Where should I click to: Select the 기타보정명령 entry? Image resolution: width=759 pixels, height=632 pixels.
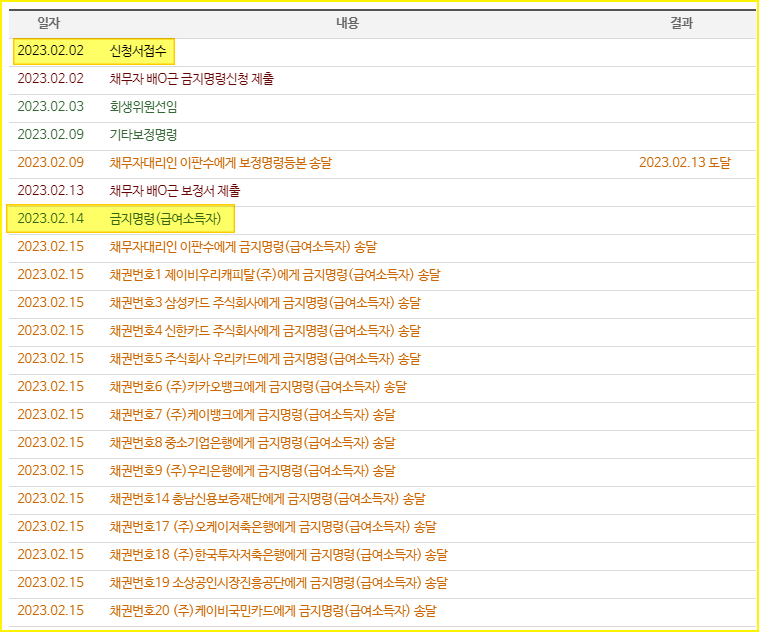[x=143, y=135]
